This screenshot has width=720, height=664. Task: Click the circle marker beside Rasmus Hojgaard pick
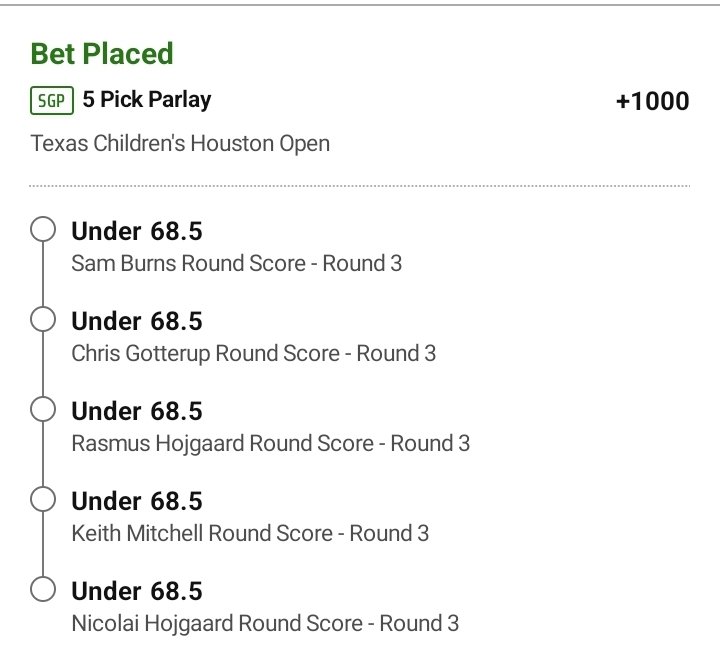pyautogui.click(x=43, y=410)
